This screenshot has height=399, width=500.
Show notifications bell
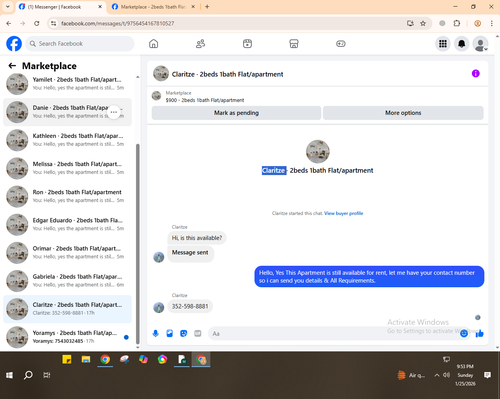462,44
